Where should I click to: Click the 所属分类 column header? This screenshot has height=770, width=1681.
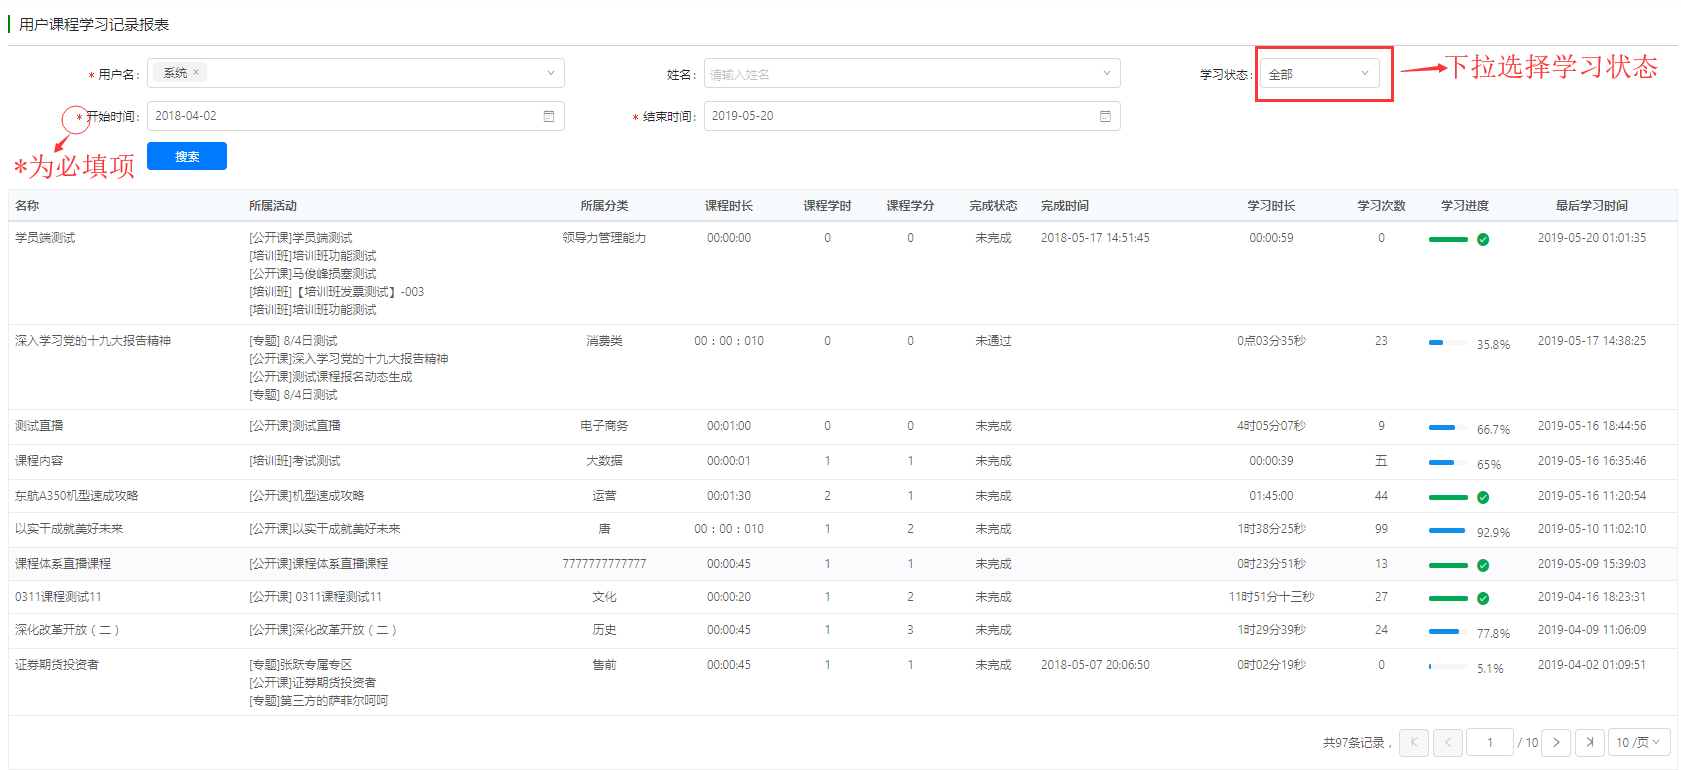604,206
